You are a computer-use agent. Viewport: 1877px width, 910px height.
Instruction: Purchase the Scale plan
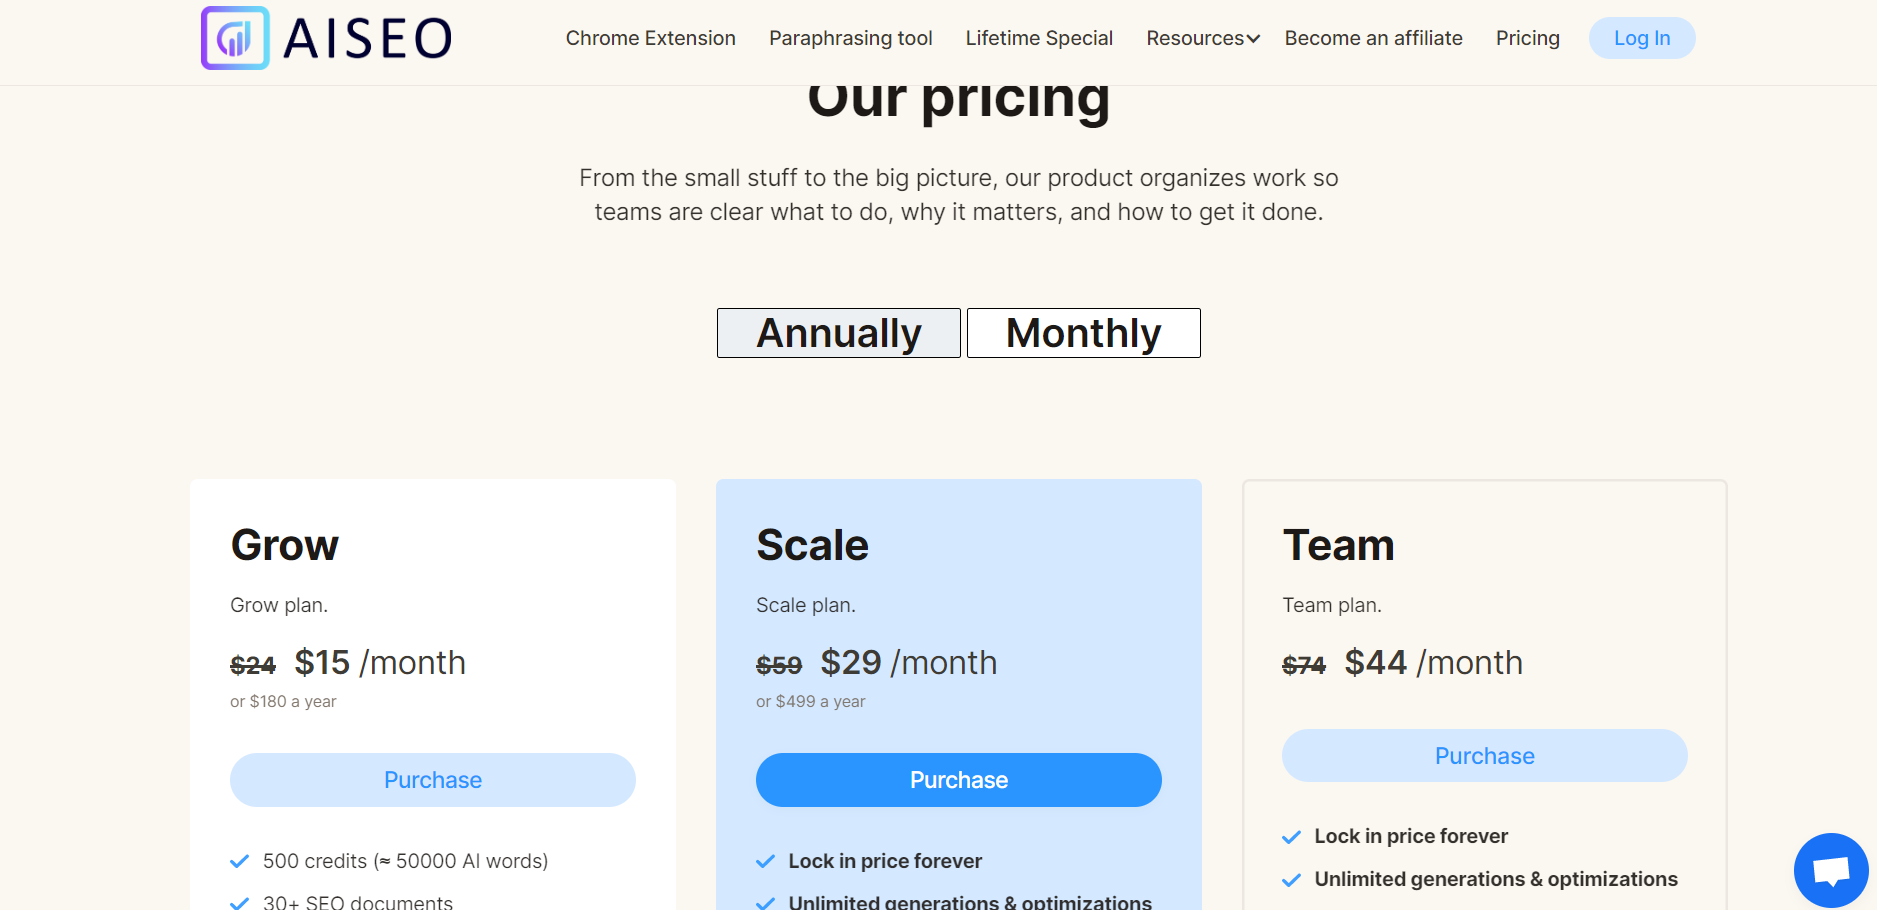coord(959,780)
